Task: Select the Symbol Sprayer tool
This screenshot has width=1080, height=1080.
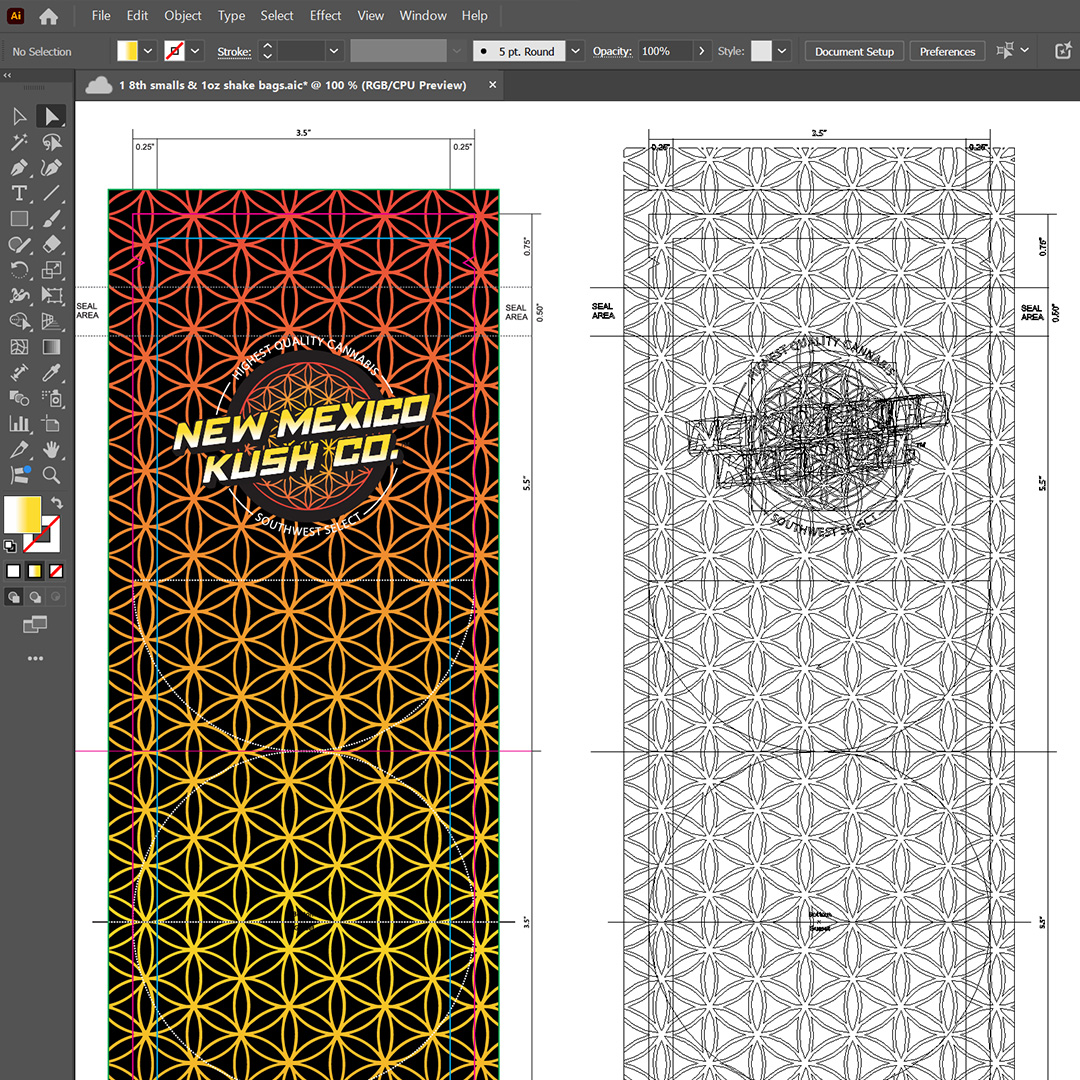Action: point(51,398)
